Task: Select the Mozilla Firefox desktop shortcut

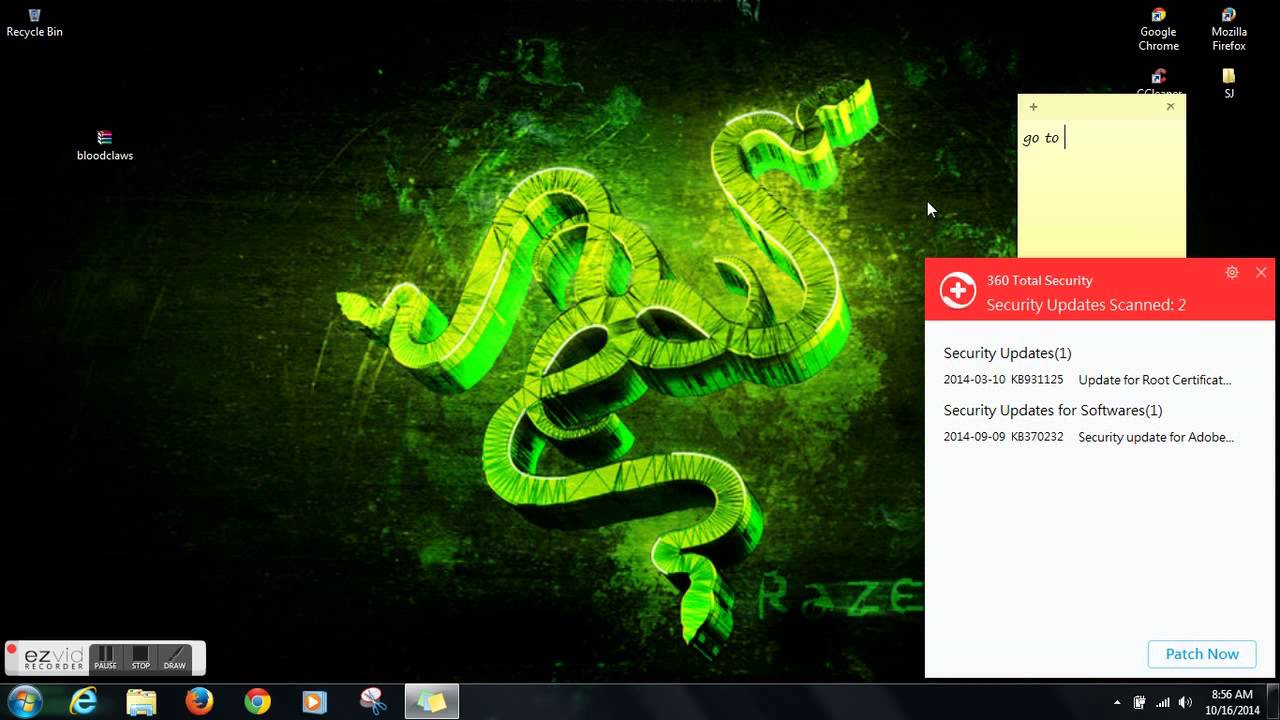Action: click(x=1229, y=30)
